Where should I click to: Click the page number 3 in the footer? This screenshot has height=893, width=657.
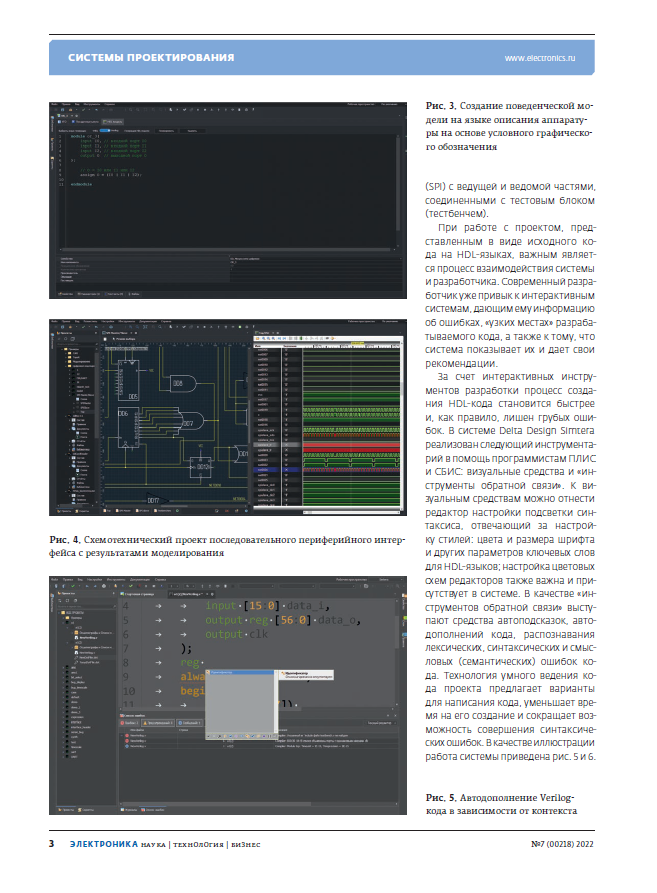point(52,843)
